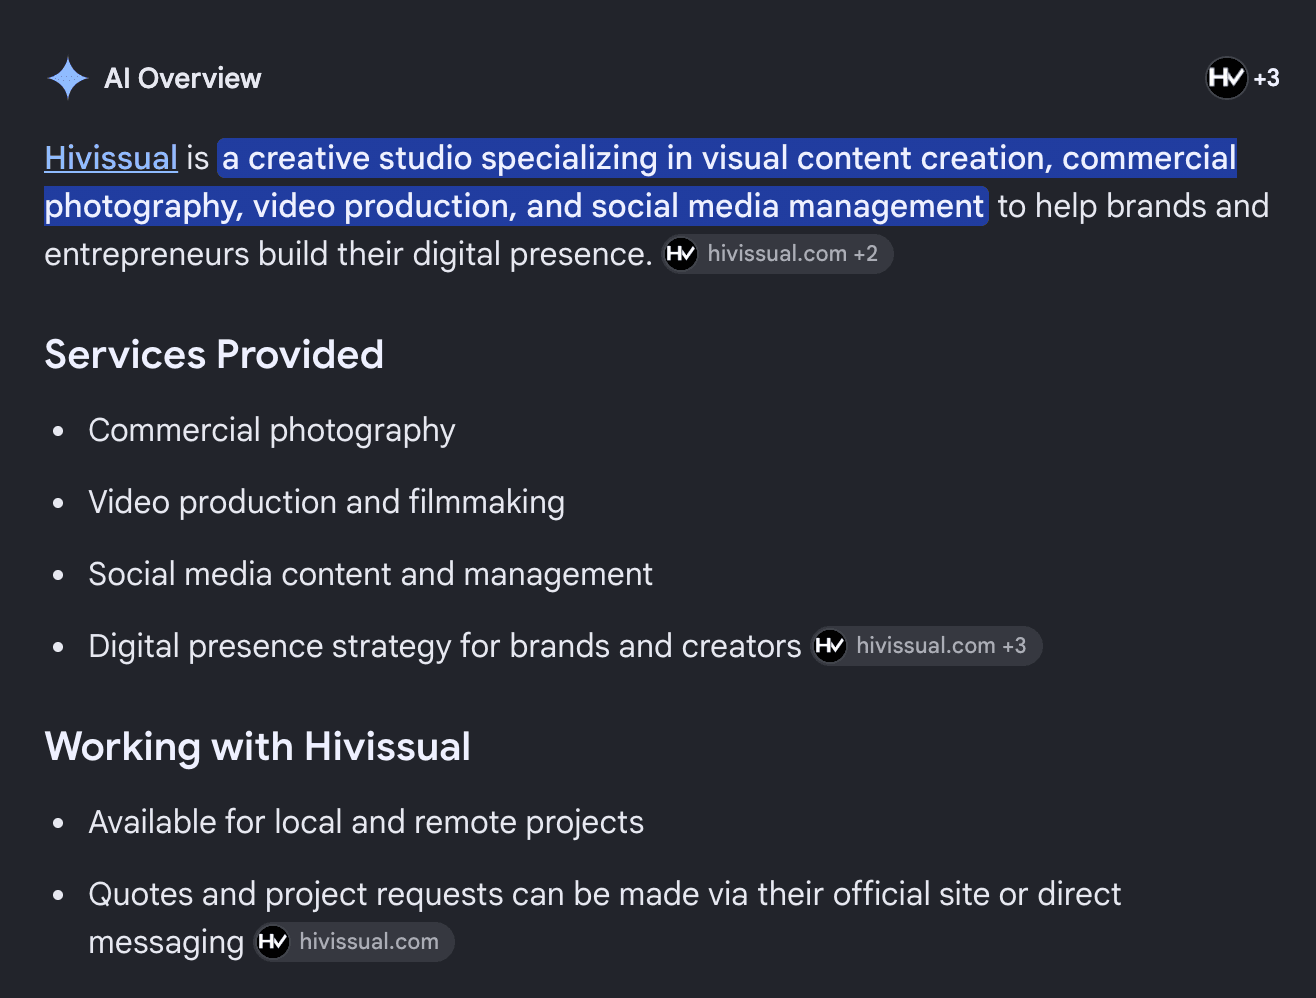Click 'Commercial photography' list item

272,431
